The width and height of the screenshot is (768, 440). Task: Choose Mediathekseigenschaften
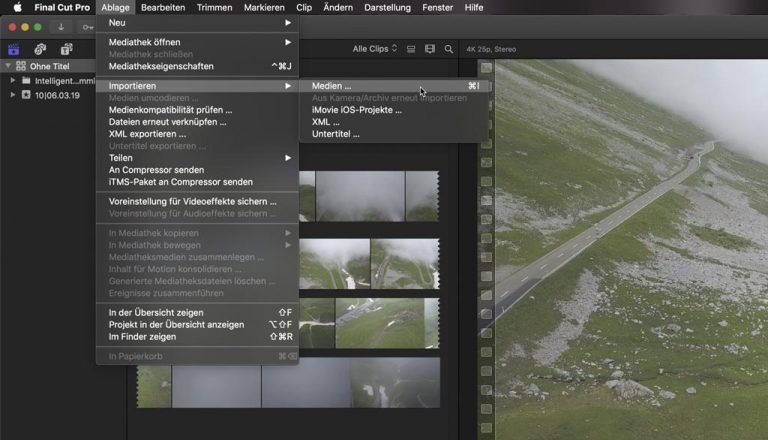click(x=197, y=66)
